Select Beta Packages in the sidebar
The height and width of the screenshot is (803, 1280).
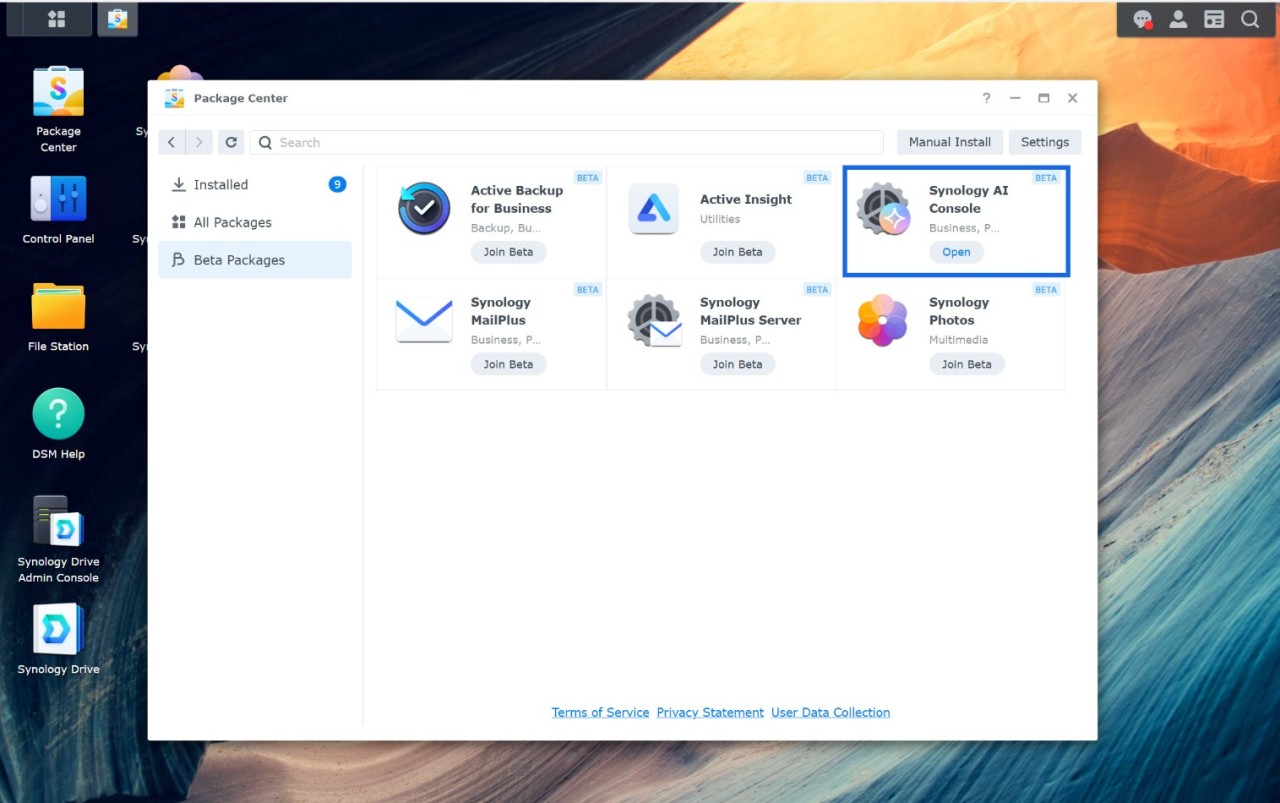coord(238,259)
